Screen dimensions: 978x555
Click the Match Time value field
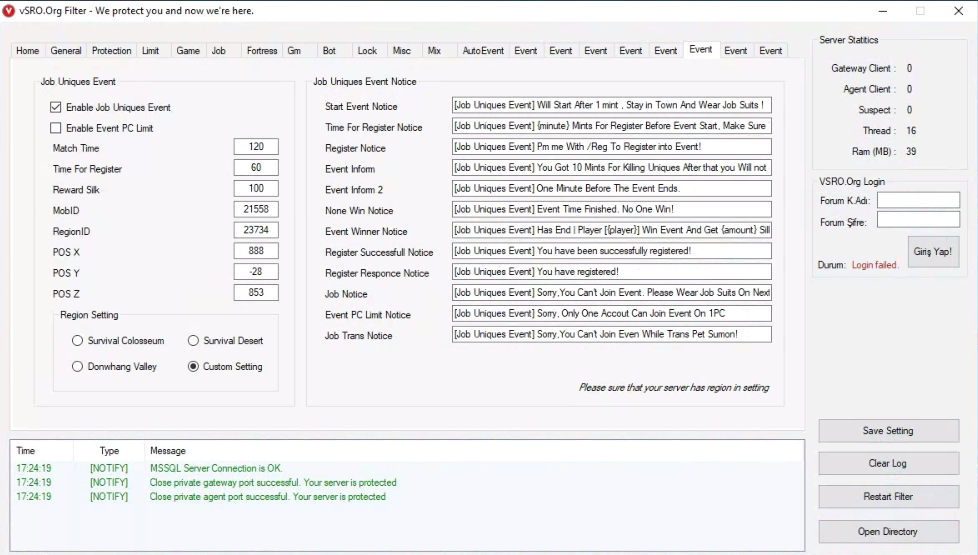click(x=256, y=147)
